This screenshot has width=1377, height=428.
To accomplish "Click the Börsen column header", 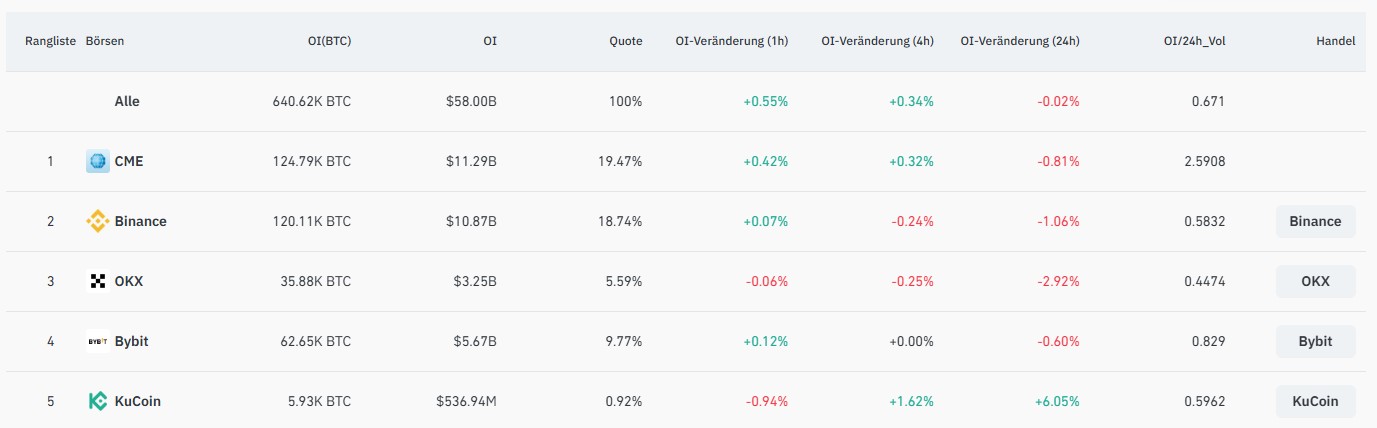I will point(105,41).
